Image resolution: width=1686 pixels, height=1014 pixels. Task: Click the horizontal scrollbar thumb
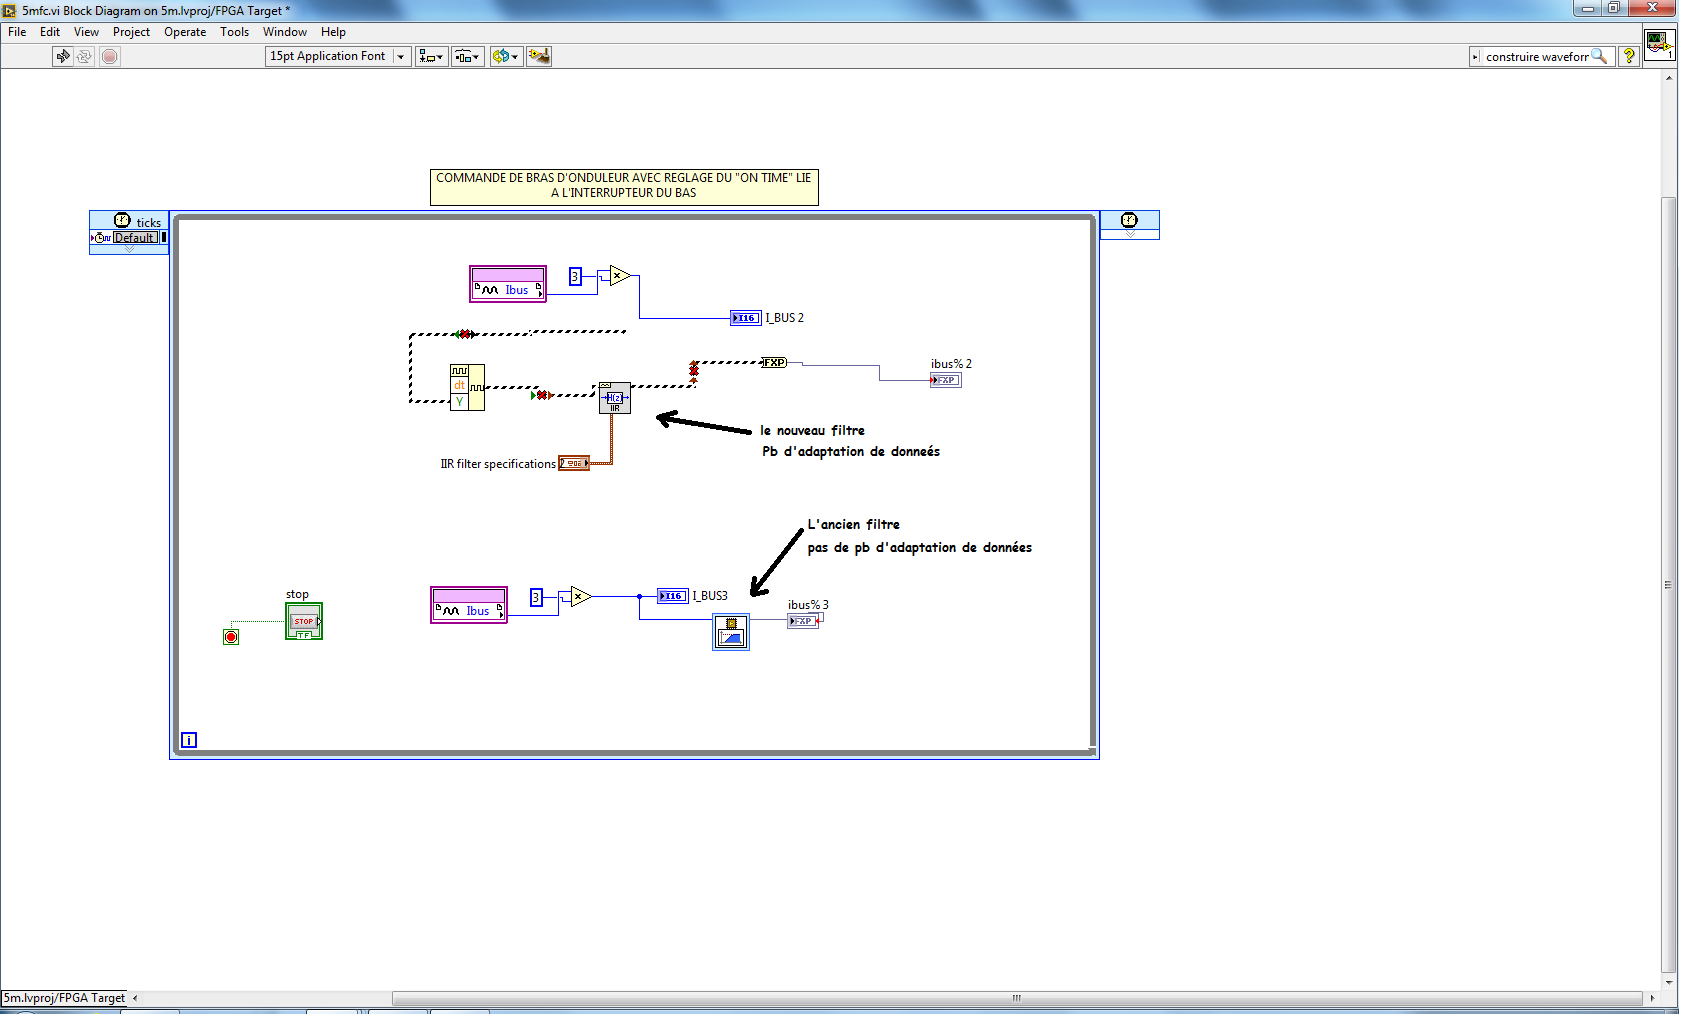point(1017,998)
